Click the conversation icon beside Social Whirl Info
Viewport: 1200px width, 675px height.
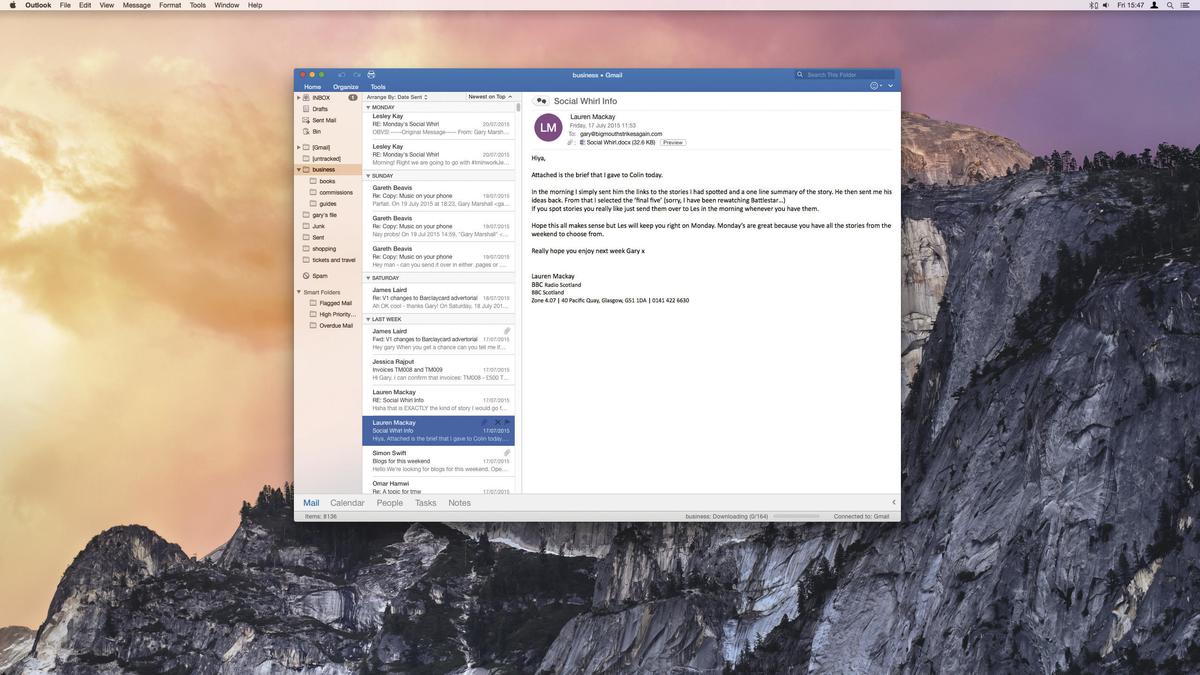point(541,101)
